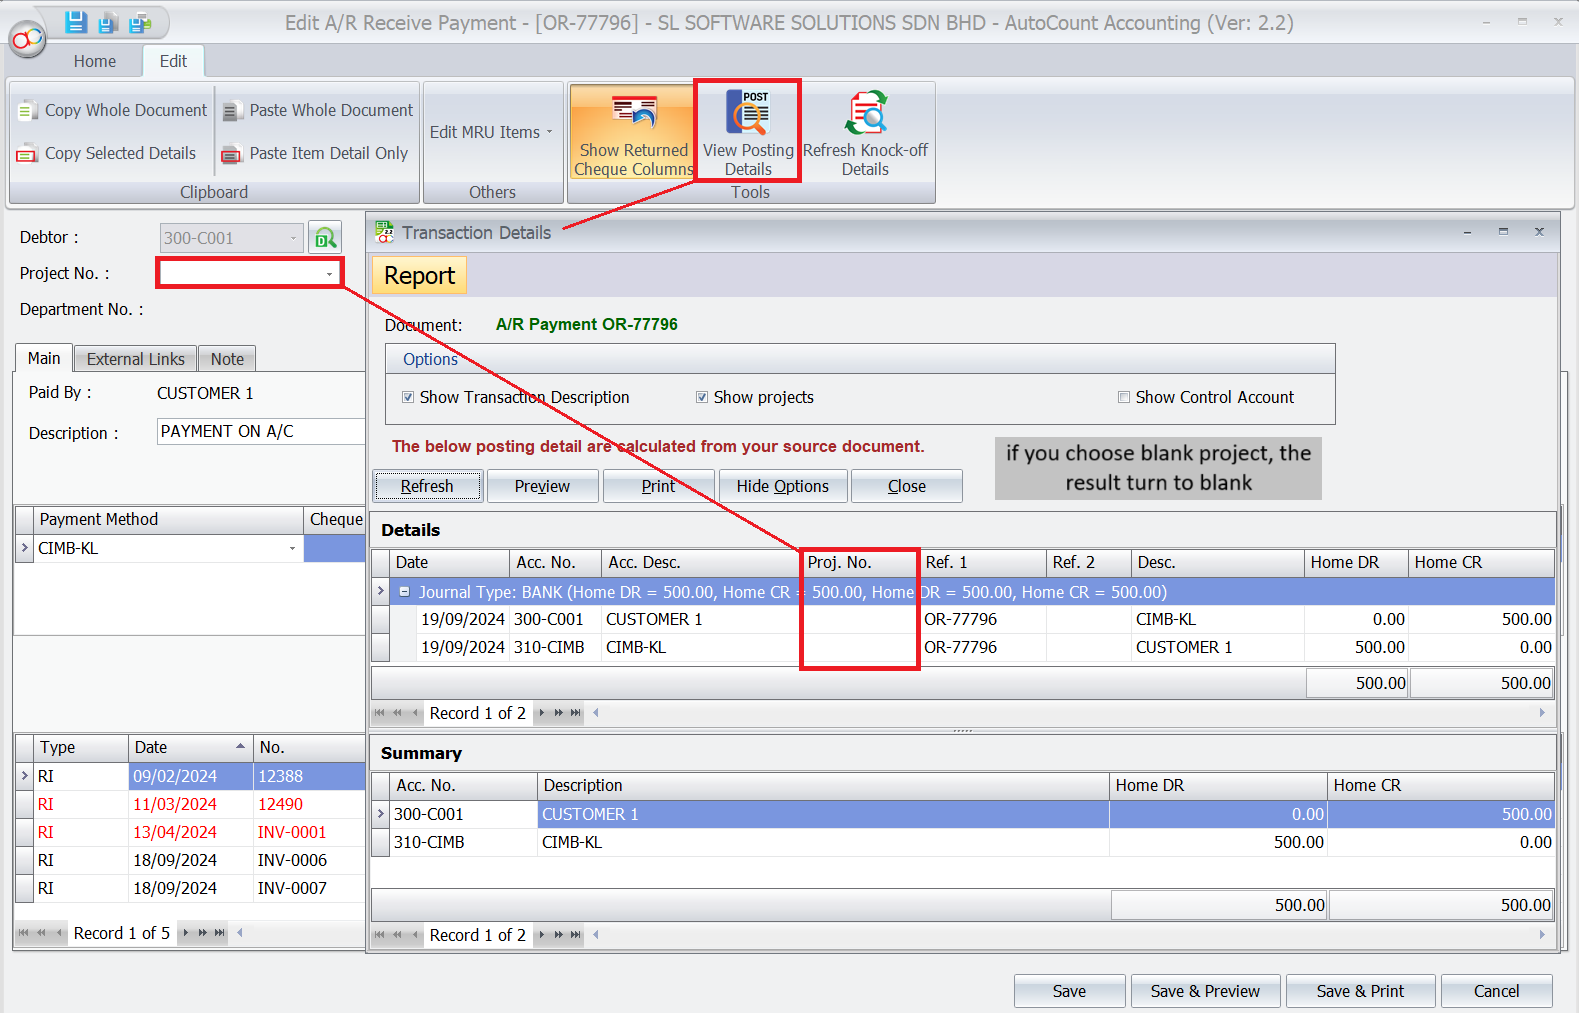
Task: Click the Save & Preview button
Action: click(x=1204, y=991)
